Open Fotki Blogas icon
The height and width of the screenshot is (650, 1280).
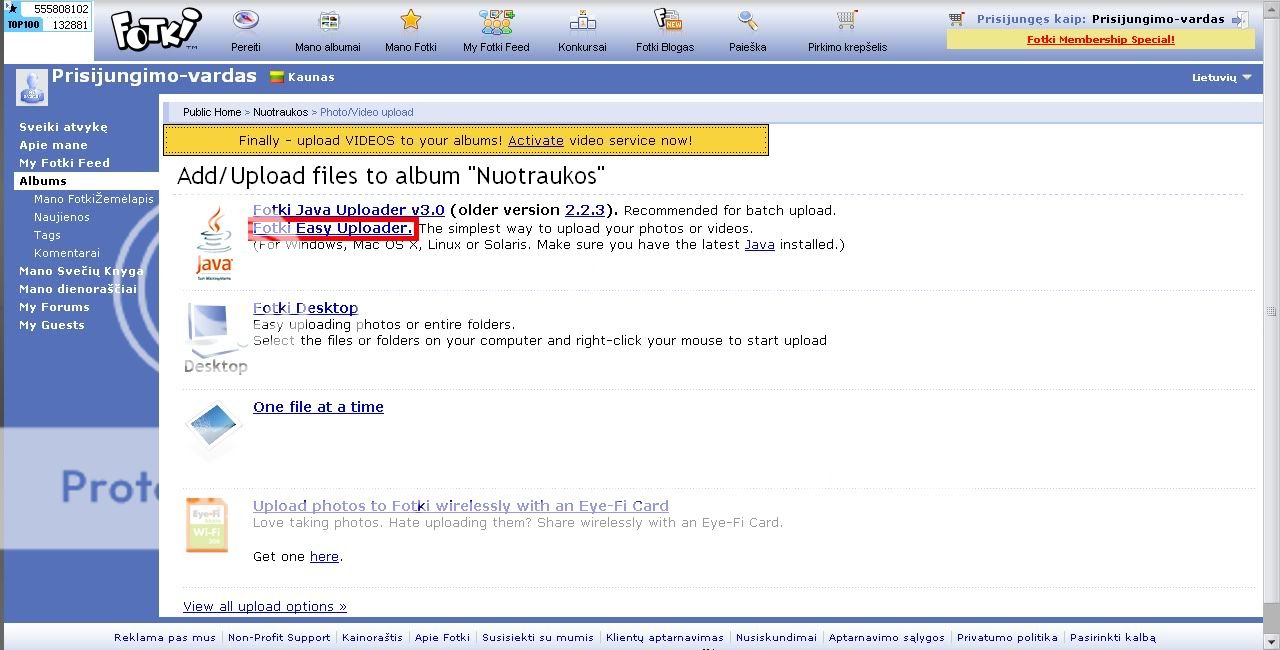[x=667, y=20]
